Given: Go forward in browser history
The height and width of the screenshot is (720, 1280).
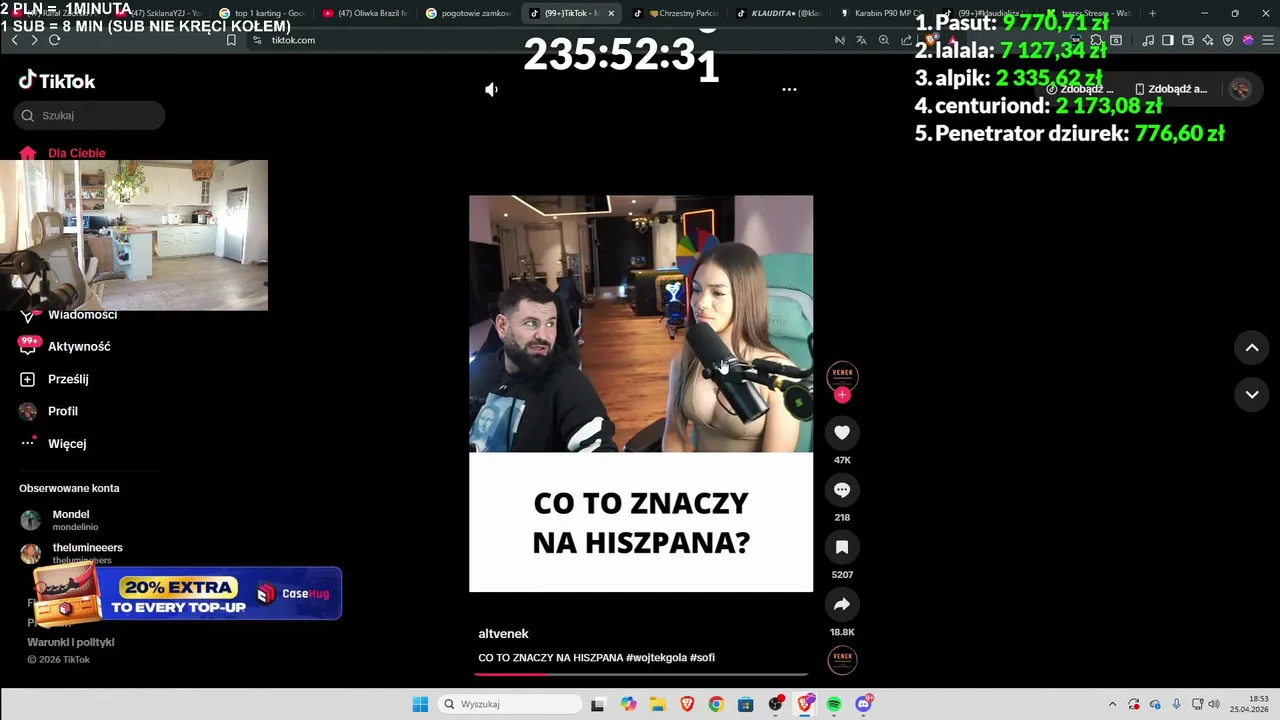Looking at the screenshot, I should click(34, 40).
